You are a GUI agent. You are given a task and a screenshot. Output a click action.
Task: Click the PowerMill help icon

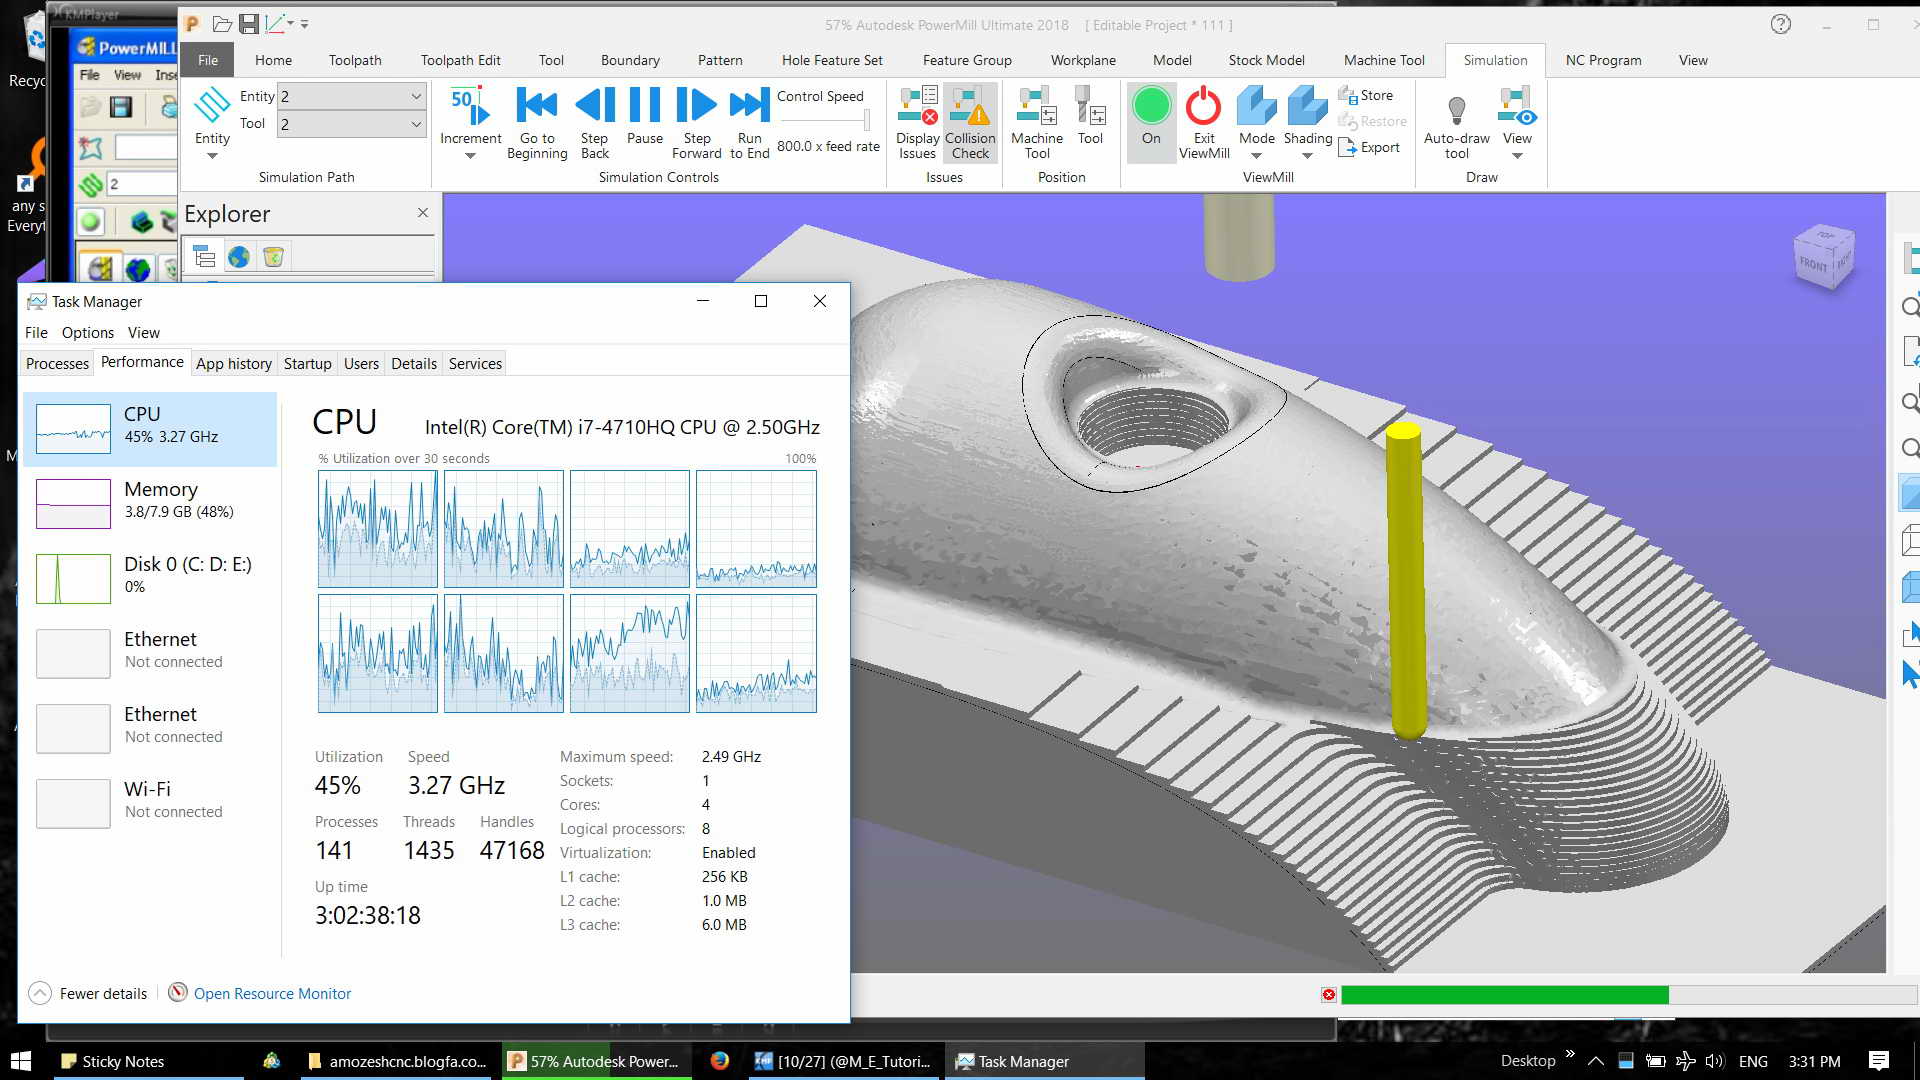1780,24
